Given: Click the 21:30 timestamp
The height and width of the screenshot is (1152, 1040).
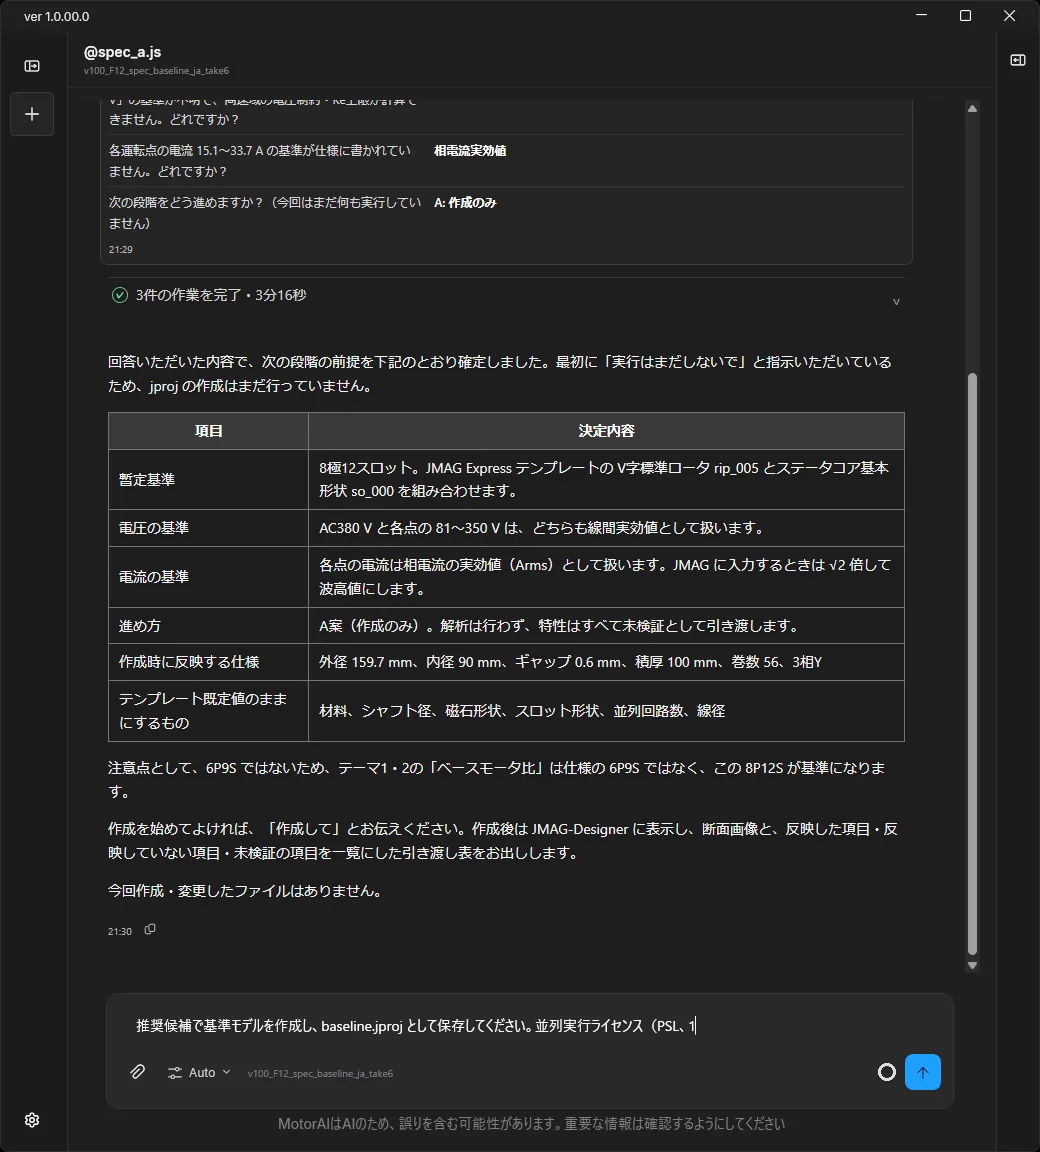Looking at the screenshot, I should [x=120, y=931].
